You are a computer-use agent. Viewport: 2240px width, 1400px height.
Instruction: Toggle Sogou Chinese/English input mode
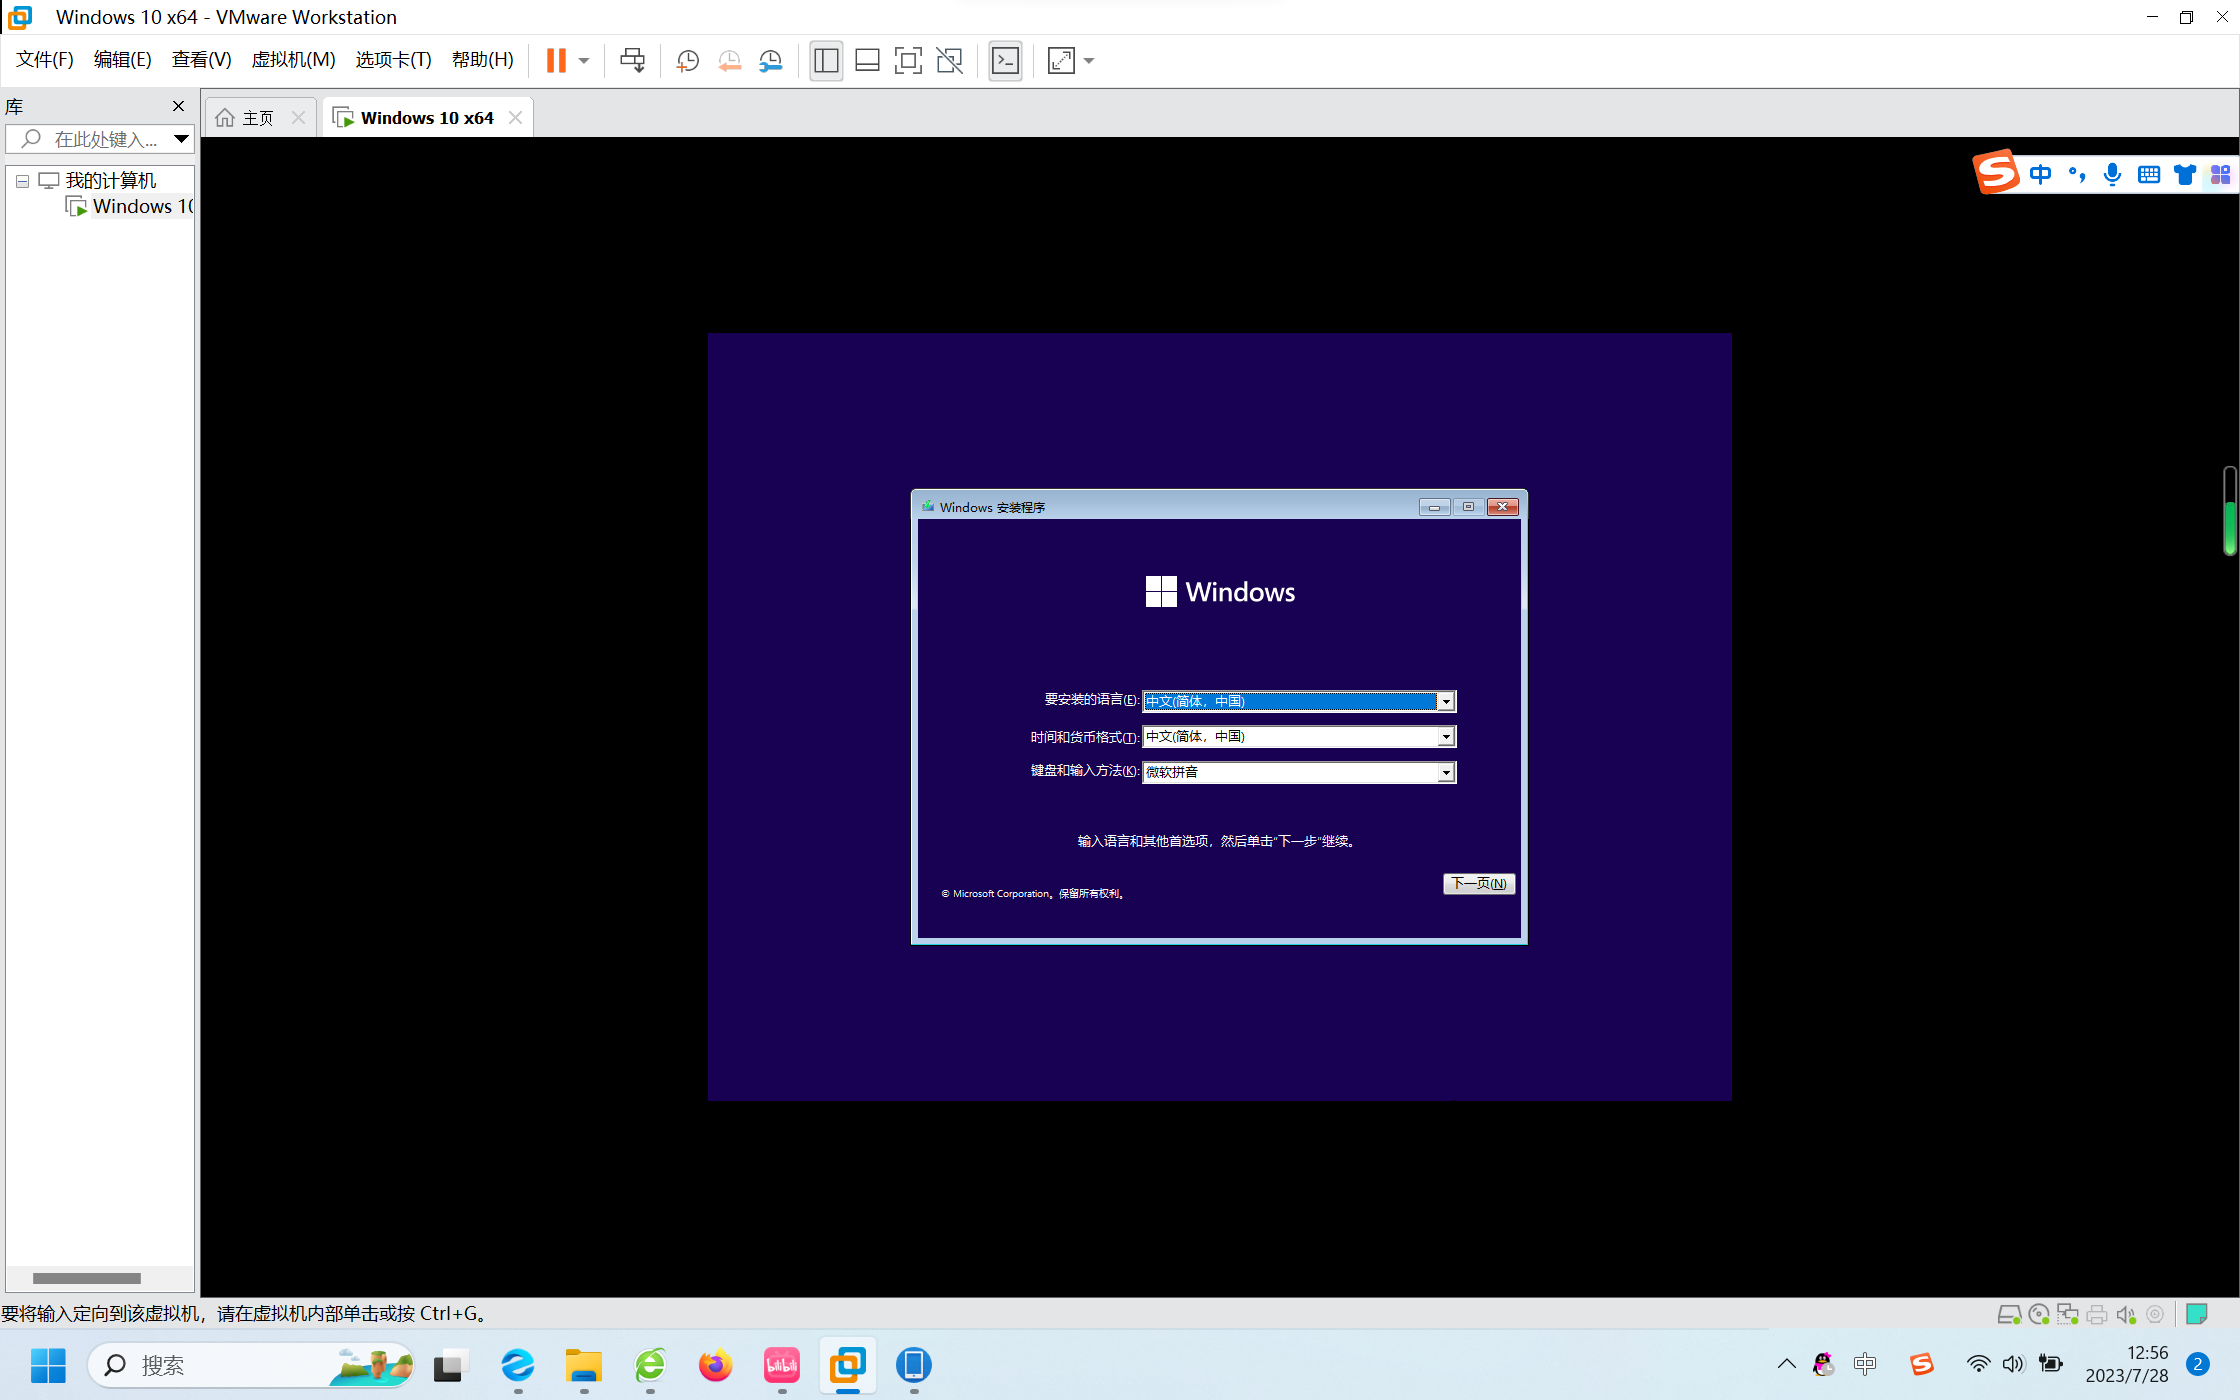[2040, 175]
